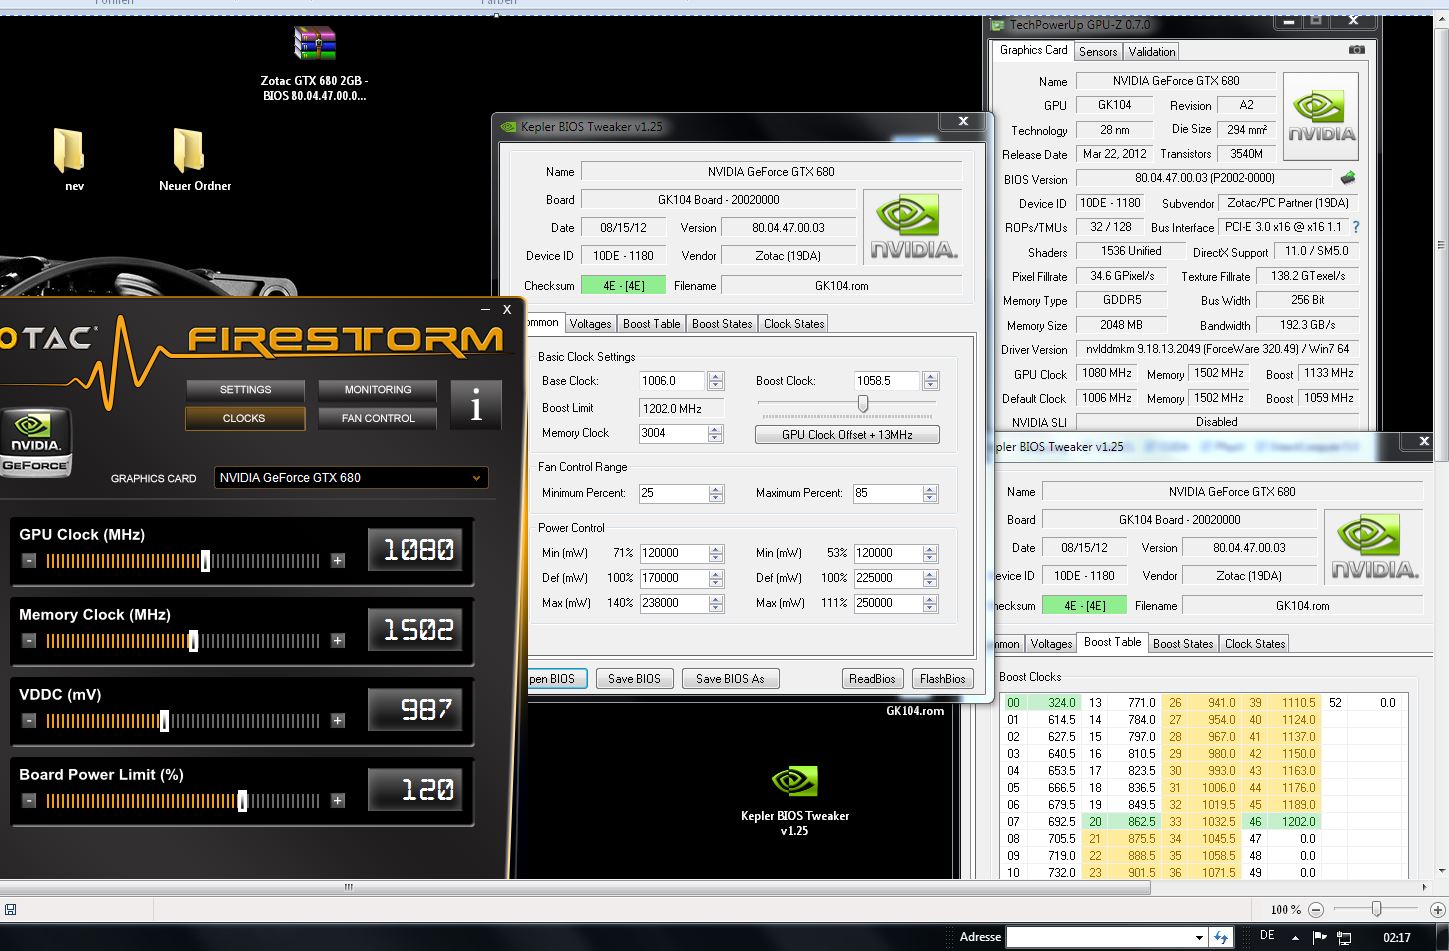The height and width of the screenshot is (951, 1449).
Task: Click the Base Clock up spinner arrow
Action: coord(715,376)
